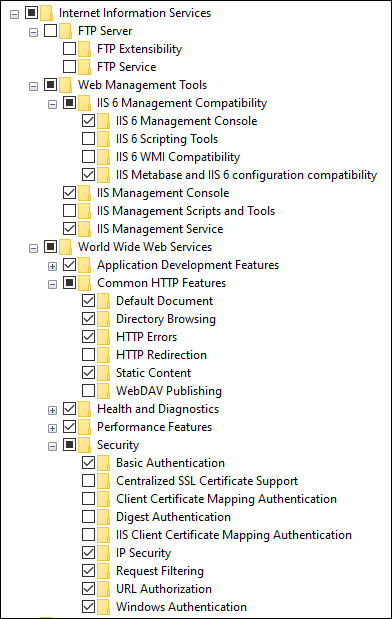Enable FTP Extensibility checkbox
The image size is (392, 619).
(x=69, y=48)
